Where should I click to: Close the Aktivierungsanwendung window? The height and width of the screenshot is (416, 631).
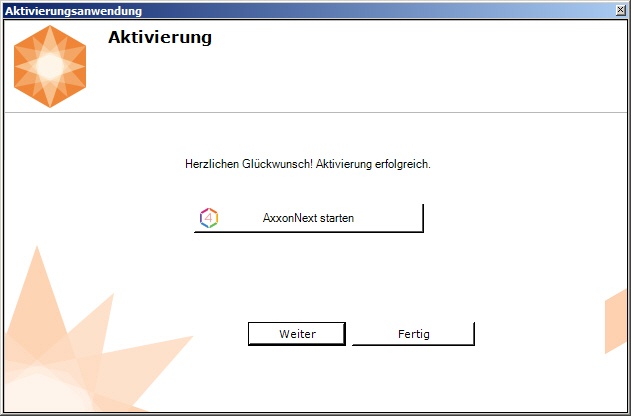(621, 10)
